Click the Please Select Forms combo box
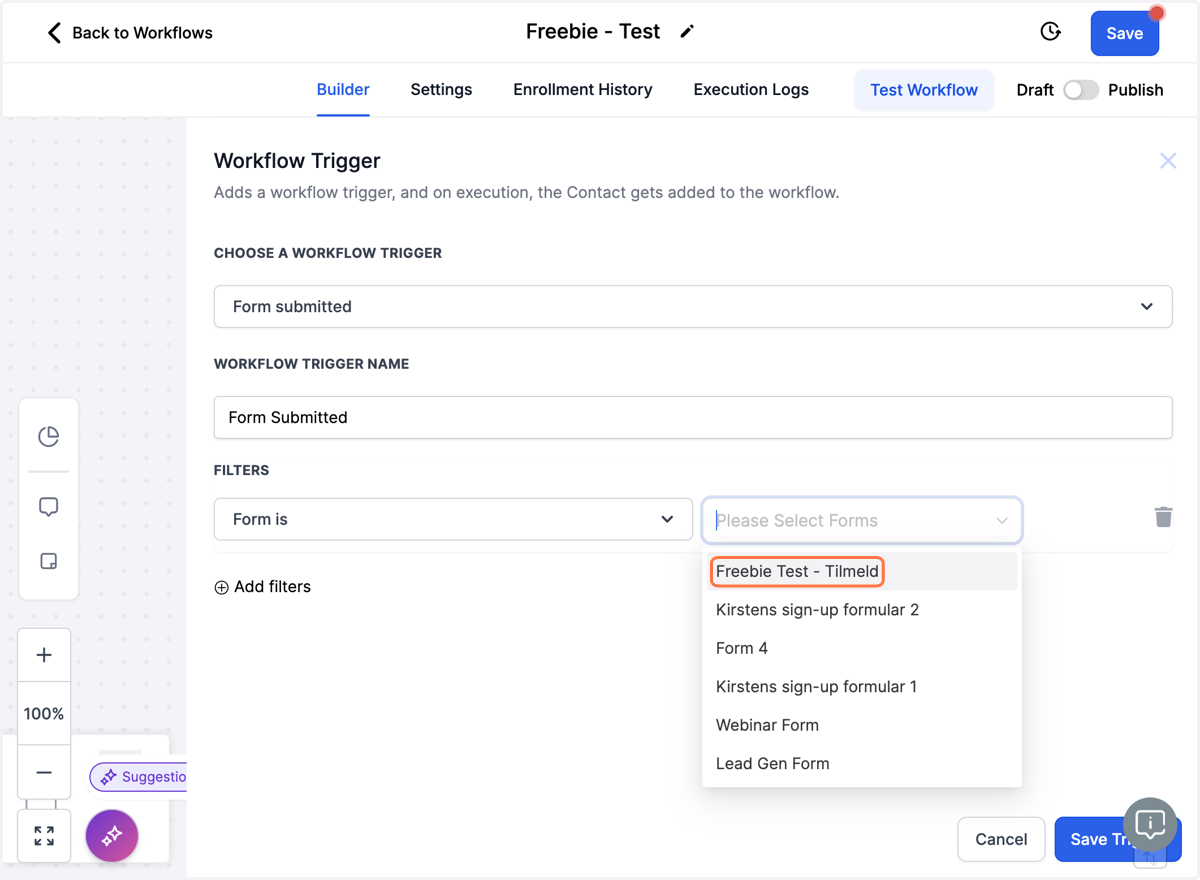 (x=862, y=520)
